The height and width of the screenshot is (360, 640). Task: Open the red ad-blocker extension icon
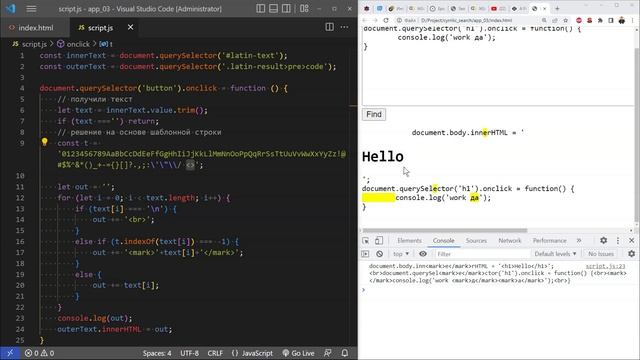(x=579, y=20)
